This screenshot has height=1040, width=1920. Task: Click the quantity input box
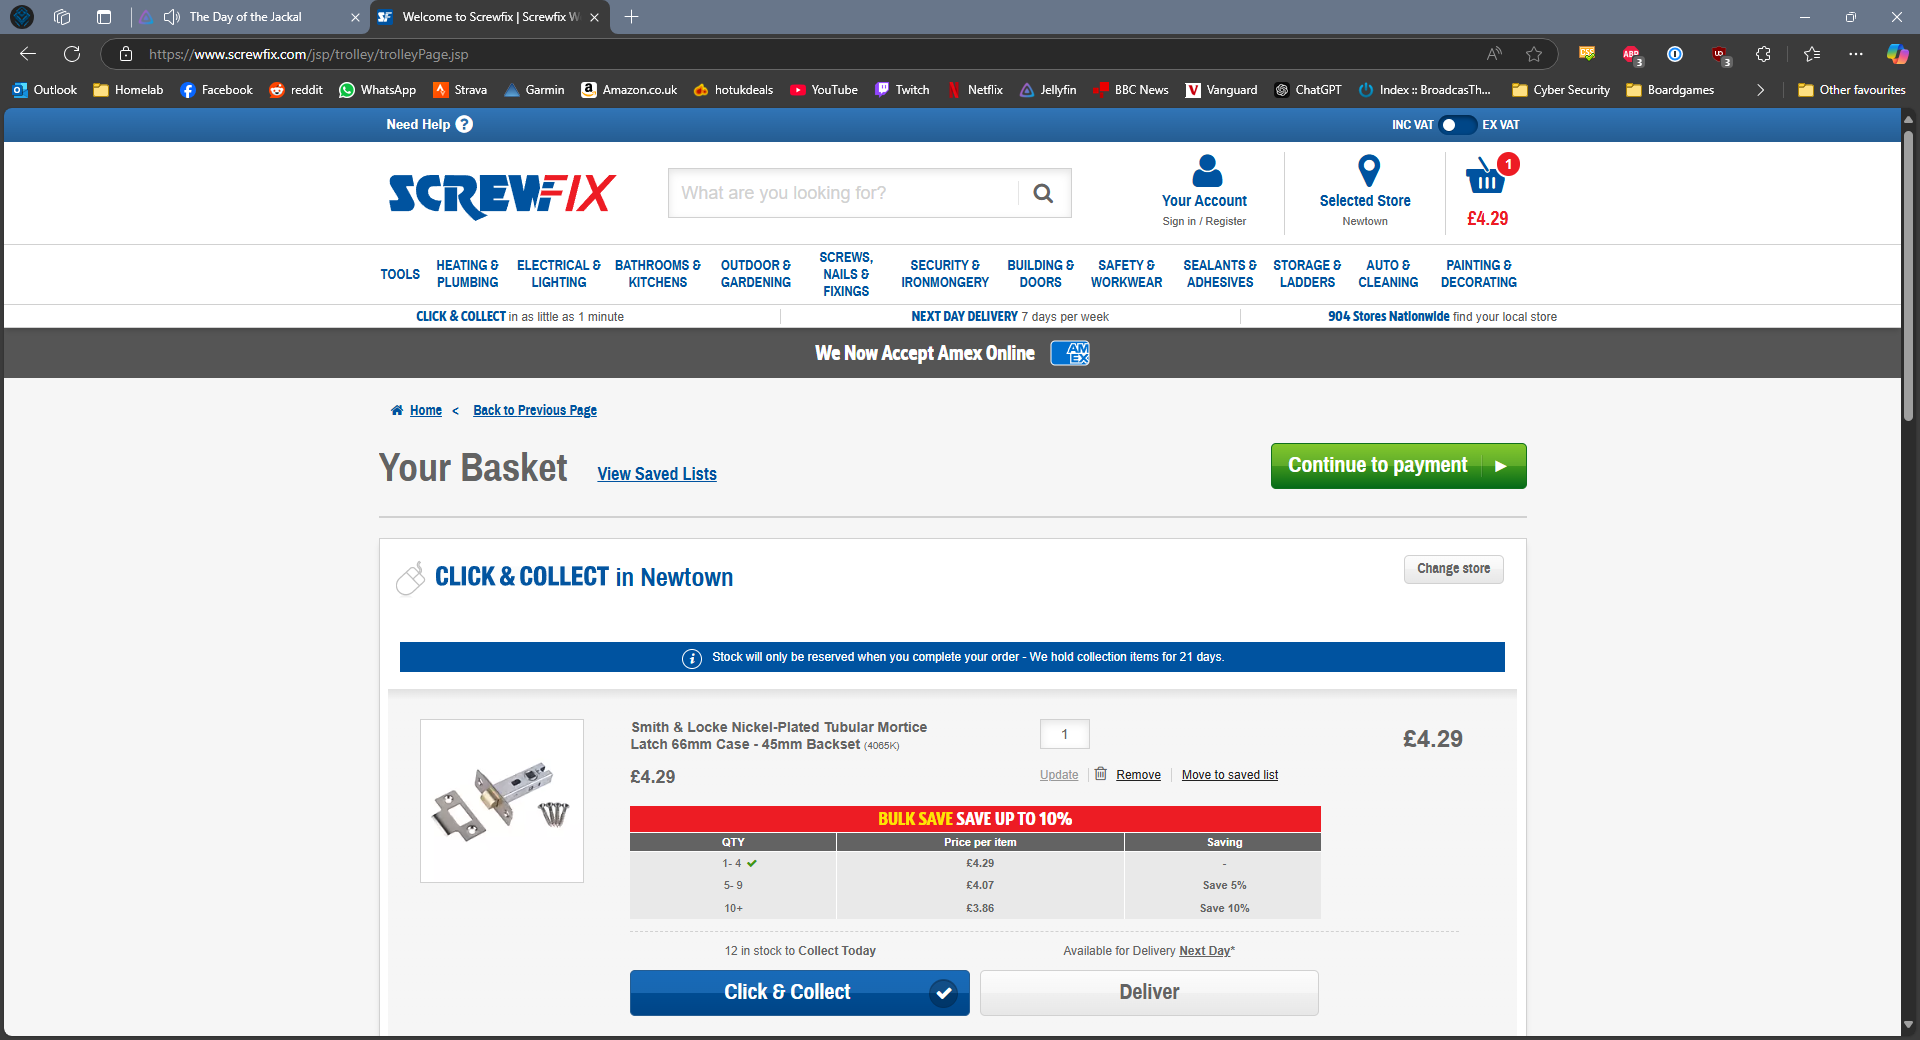click(1064, 734)
